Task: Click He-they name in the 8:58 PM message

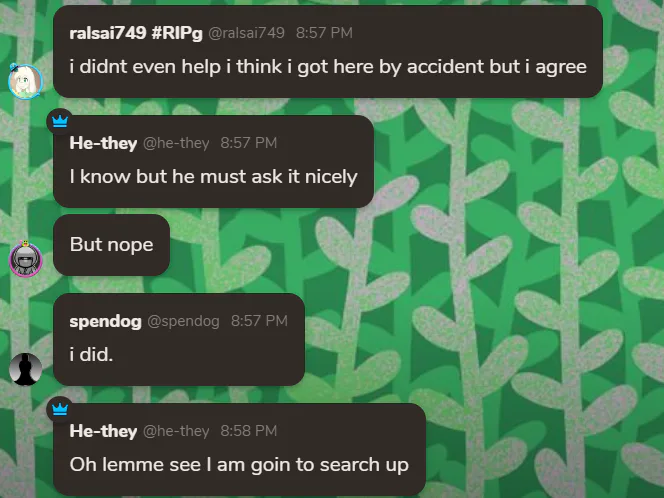Action: pos(103,431)
